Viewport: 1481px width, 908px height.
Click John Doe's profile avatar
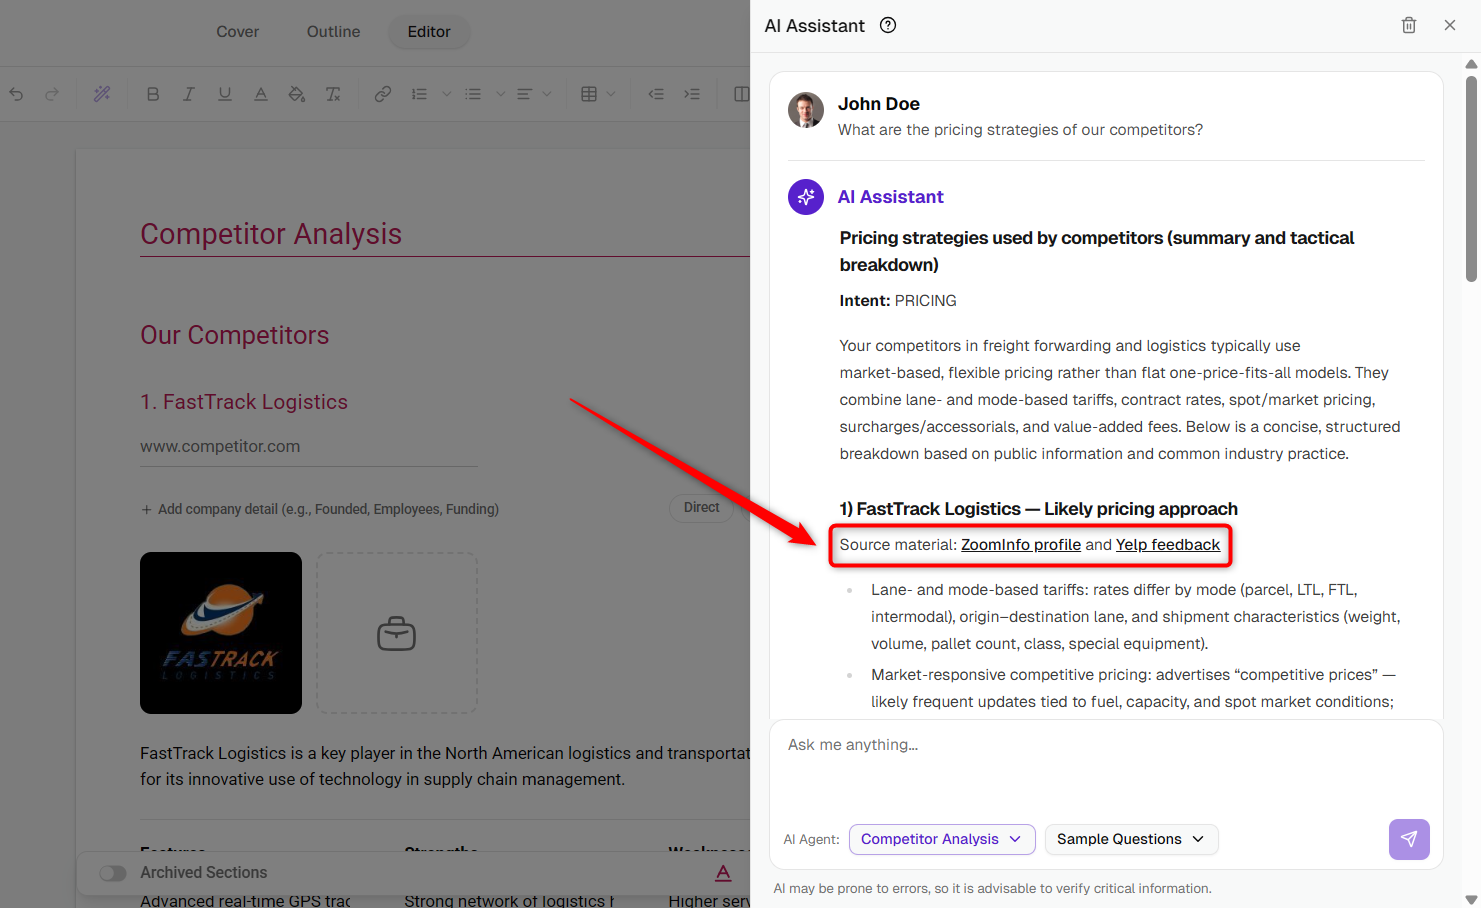pyautogui.click(x=806, y=110)
